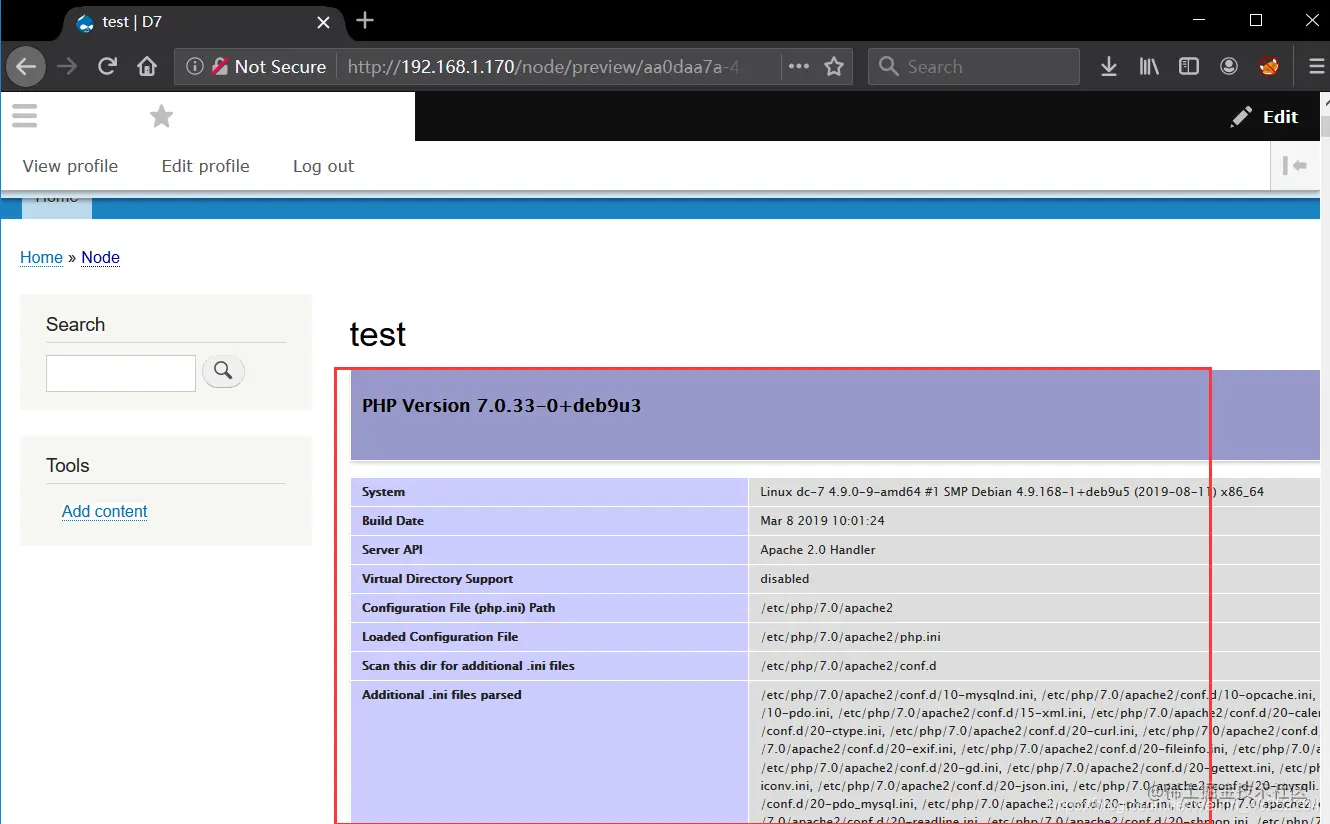Click the Home breadcrumb link

point(41,257)
